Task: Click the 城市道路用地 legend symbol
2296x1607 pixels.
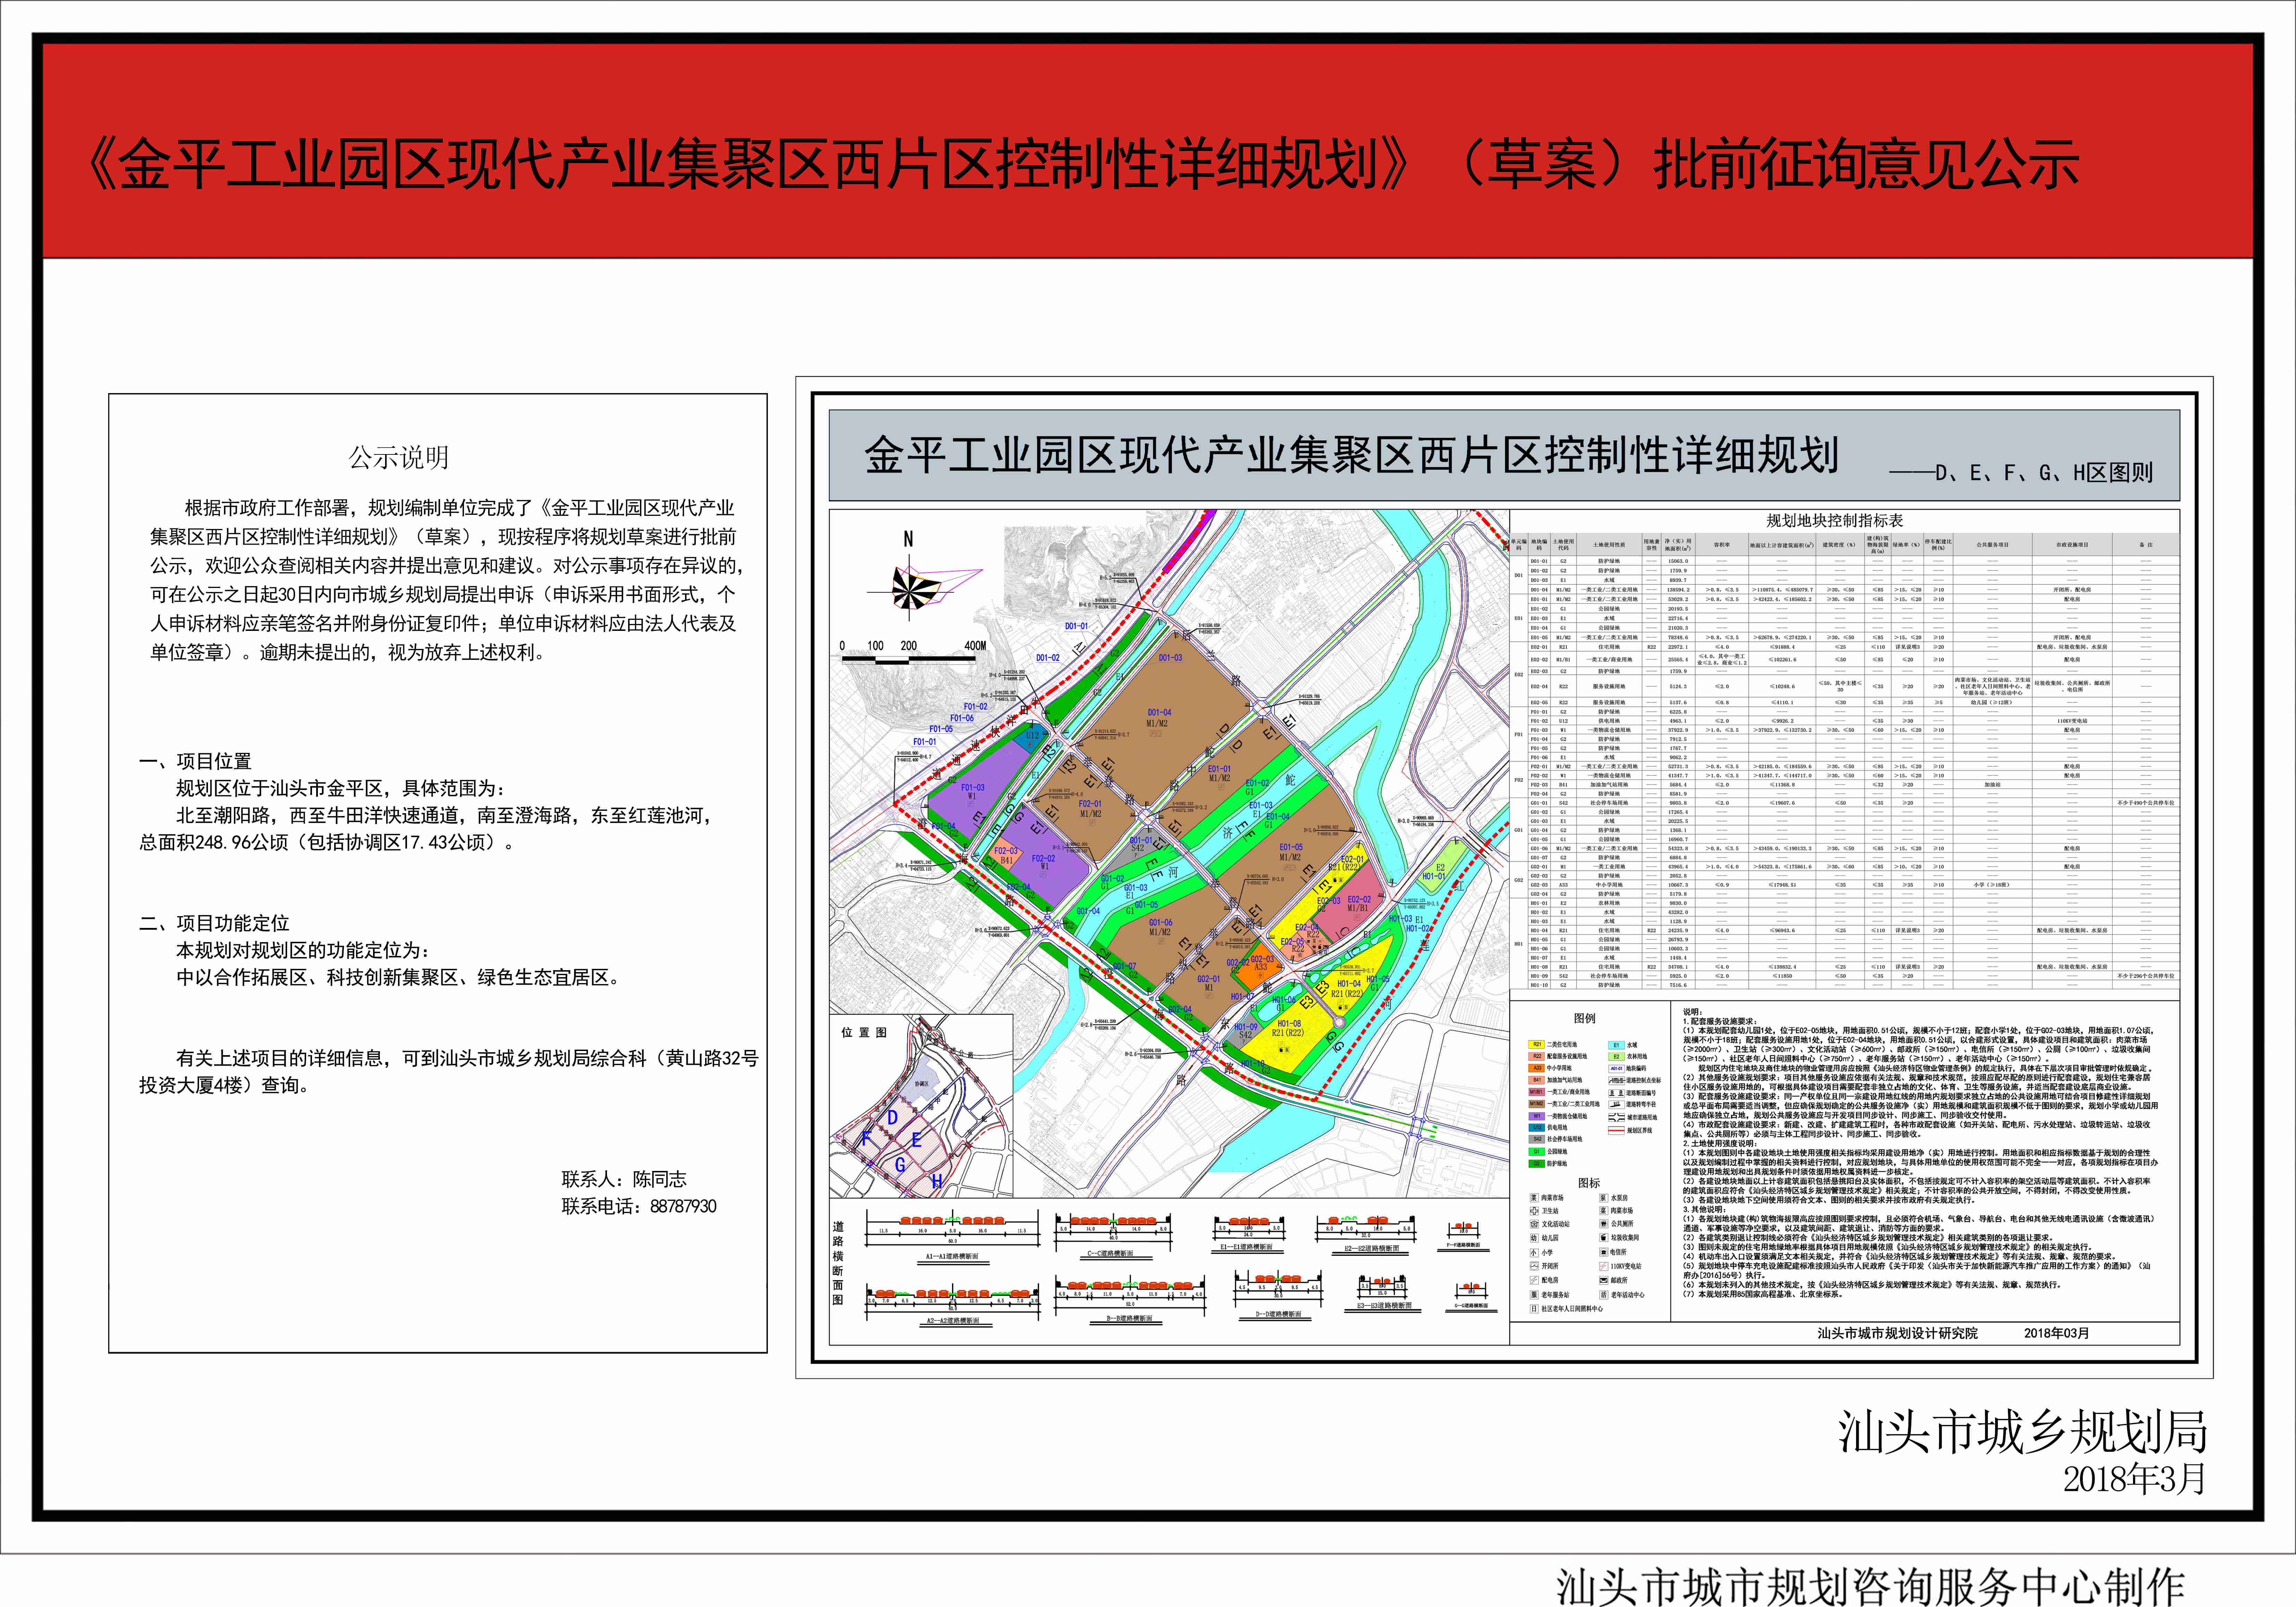Action: [1617, 1117]
